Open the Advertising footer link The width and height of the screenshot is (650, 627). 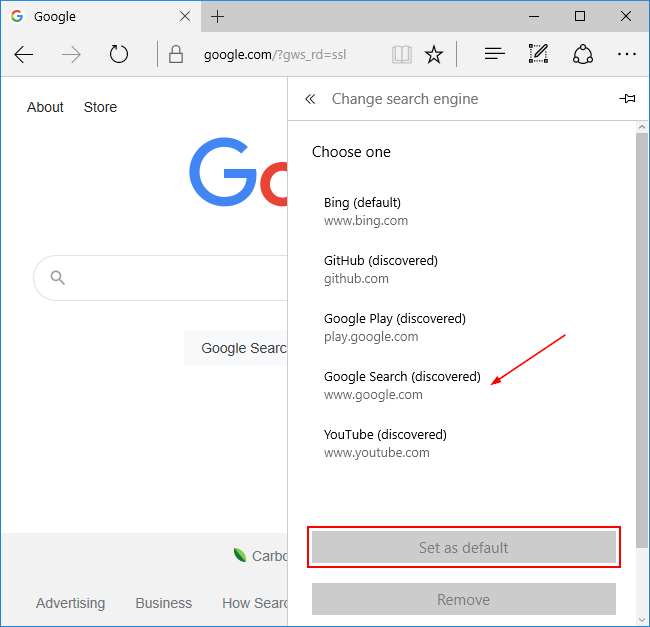point(70,603)
